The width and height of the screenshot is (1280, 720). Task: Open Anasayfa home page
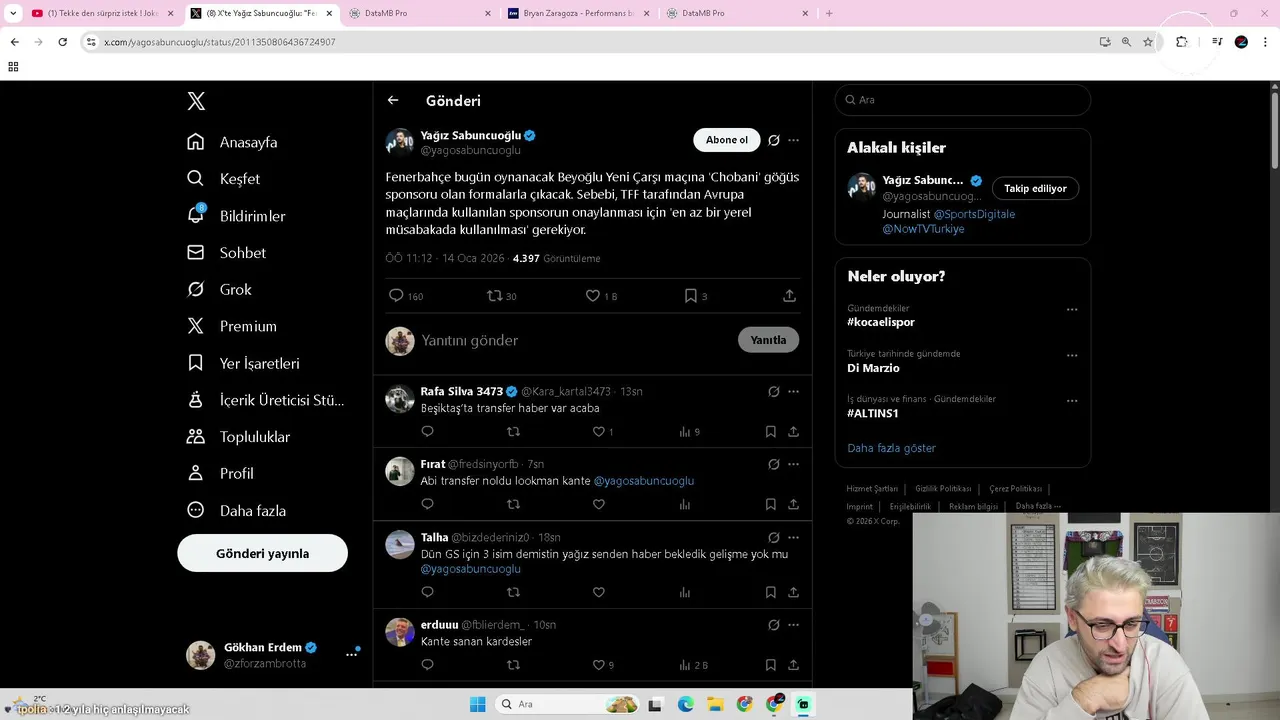point(232,142)
